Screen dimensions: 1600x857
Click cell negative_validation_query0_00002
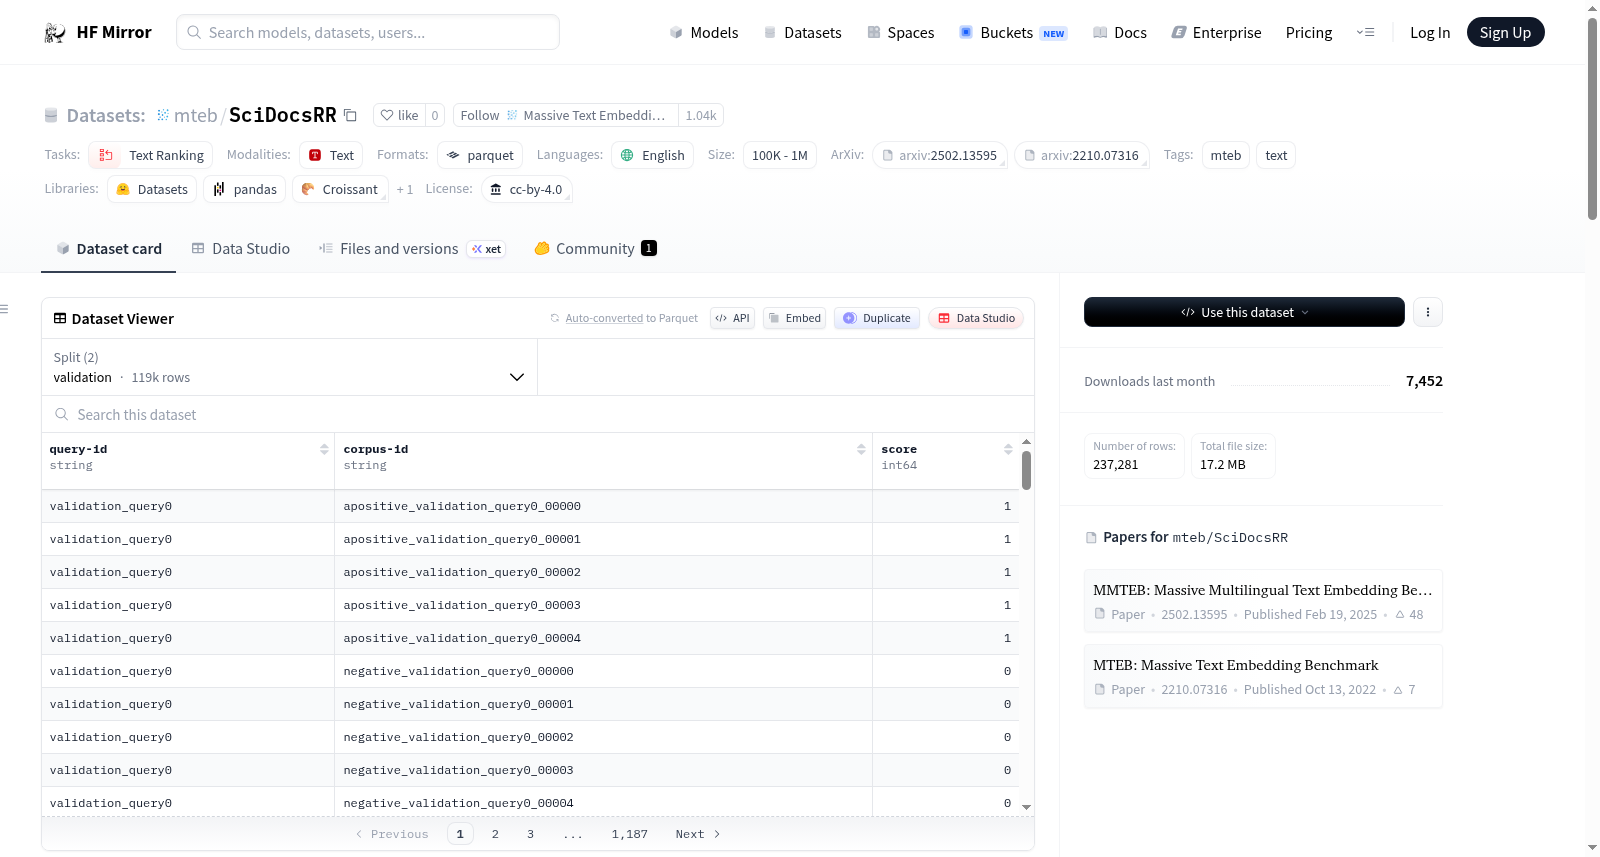point(603,737)
